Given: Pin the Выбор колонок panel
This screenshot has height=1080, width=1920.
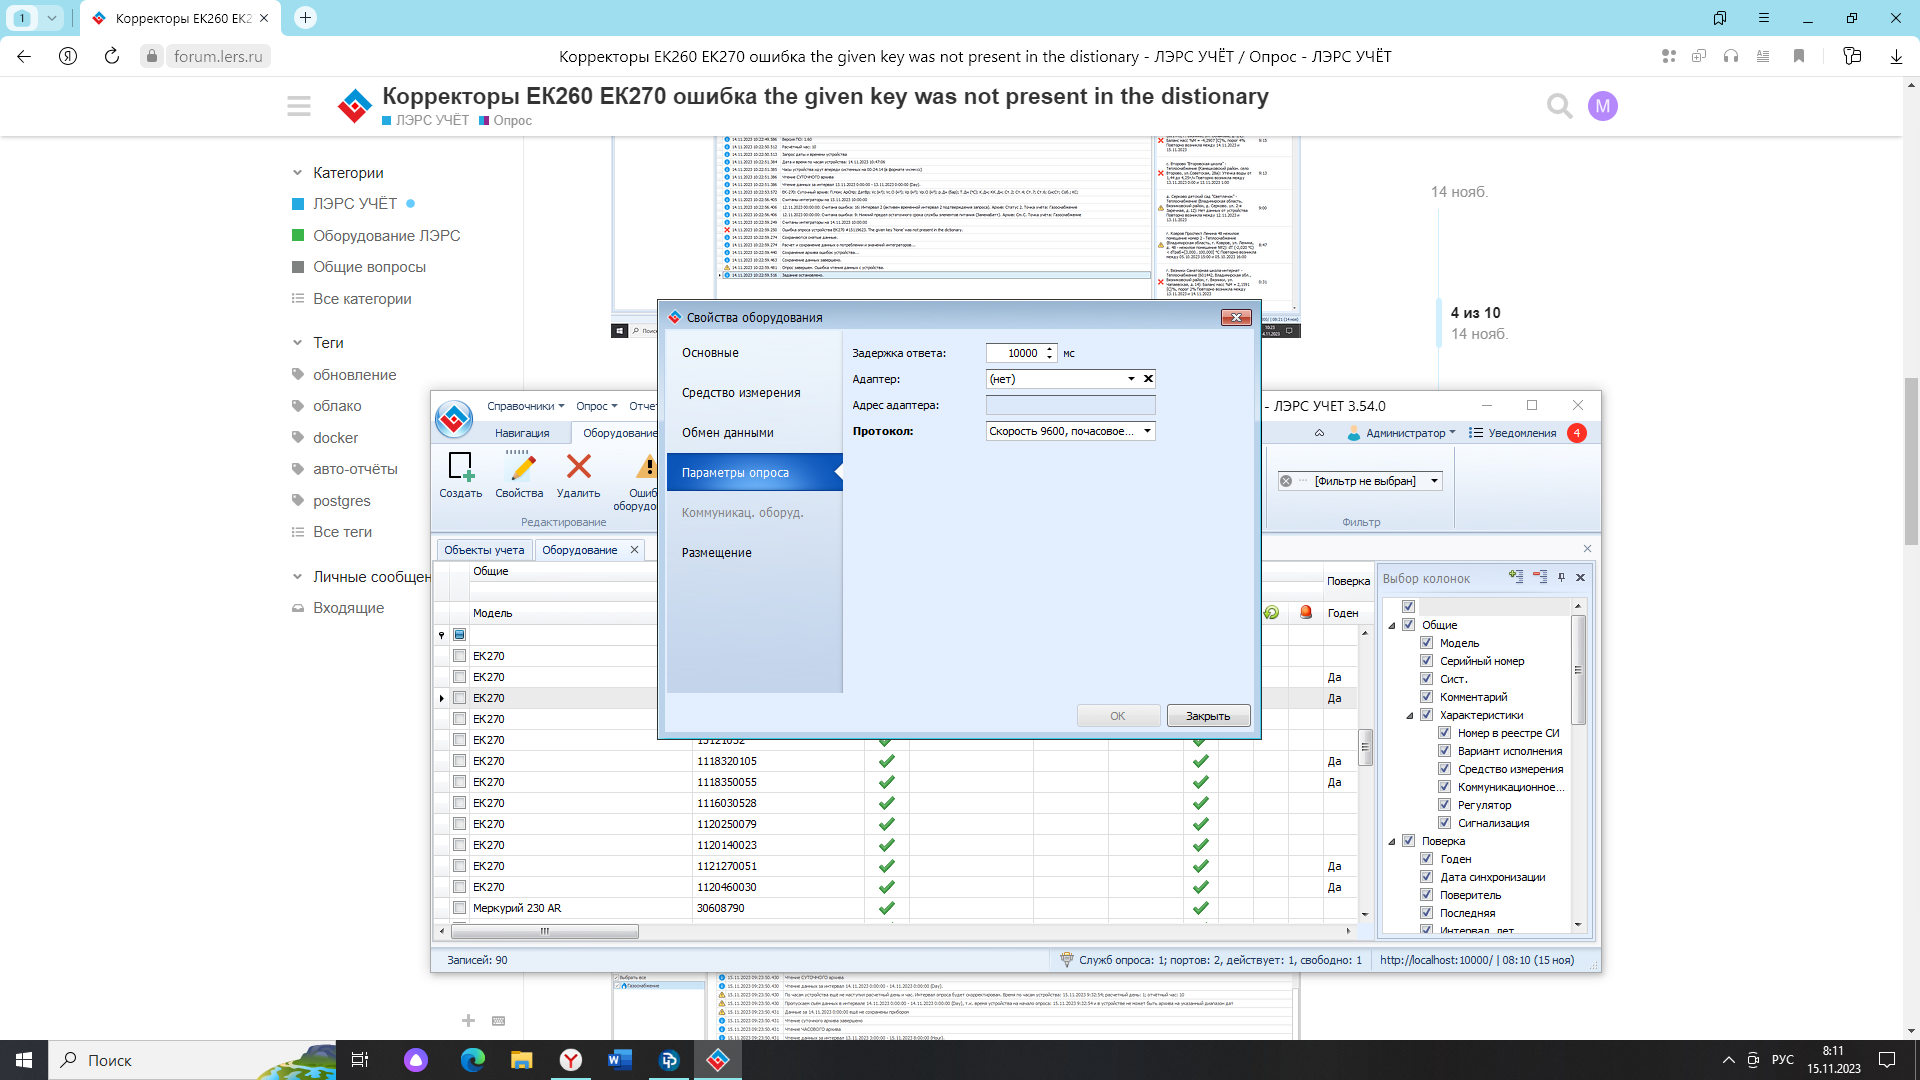Looking at the screenshot, I should pos(1561,577).
